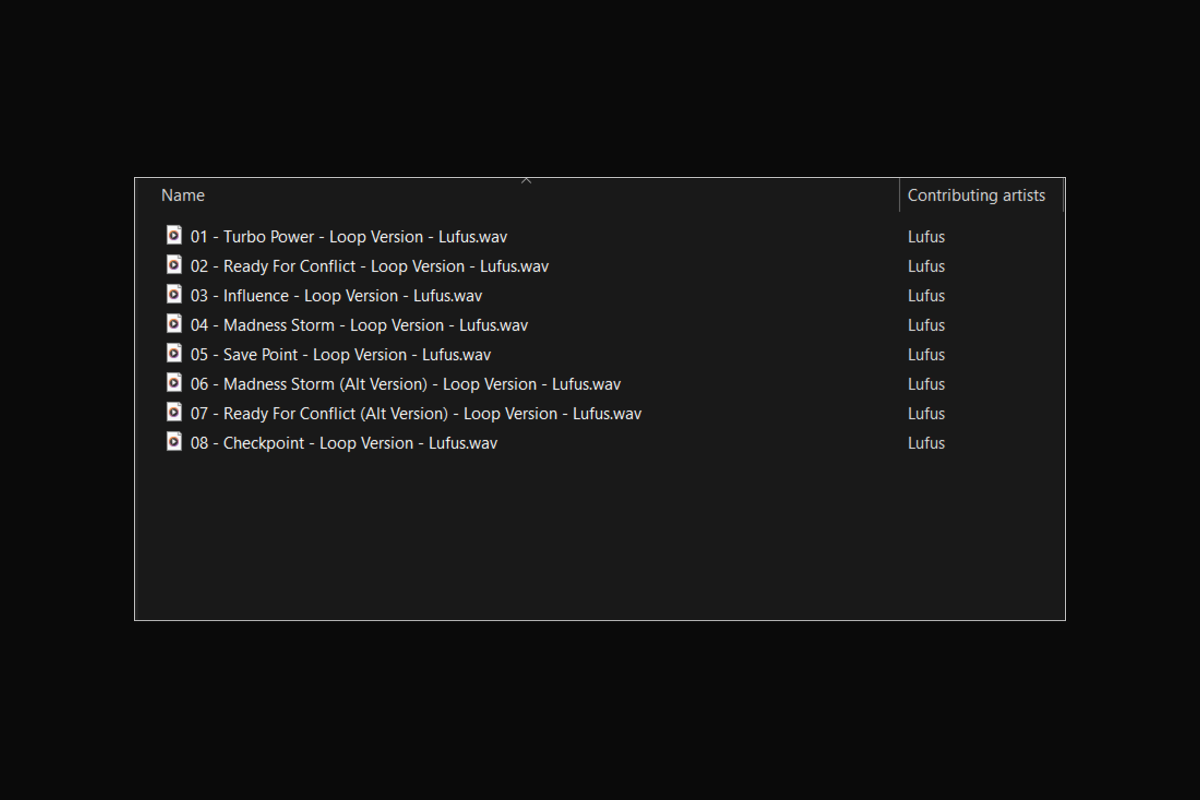This screenshot has width=1200, height=800.
Task: Click the wav icon next to 03 Influence
Action: click(x=174, y=295)
